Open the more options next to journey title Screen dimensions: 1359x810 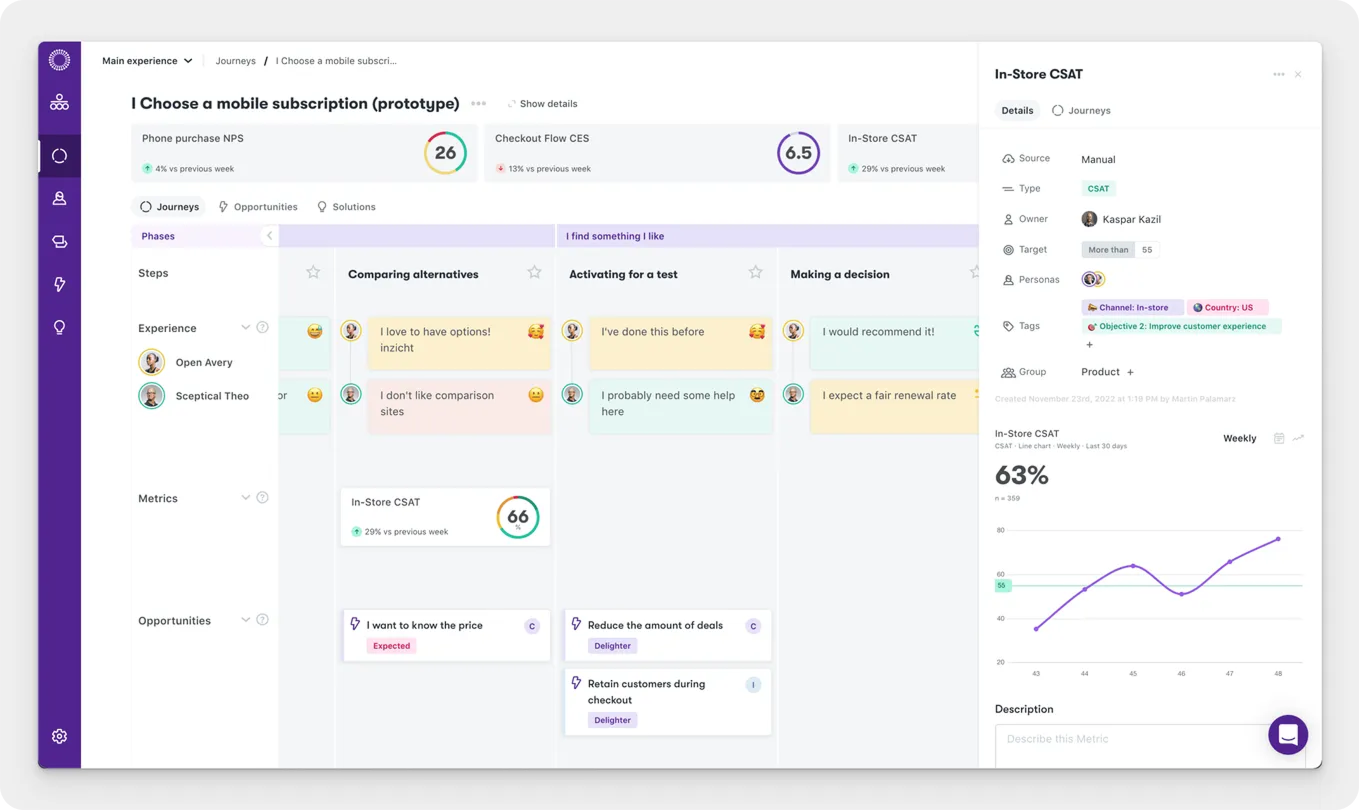[x=478, y=103]
